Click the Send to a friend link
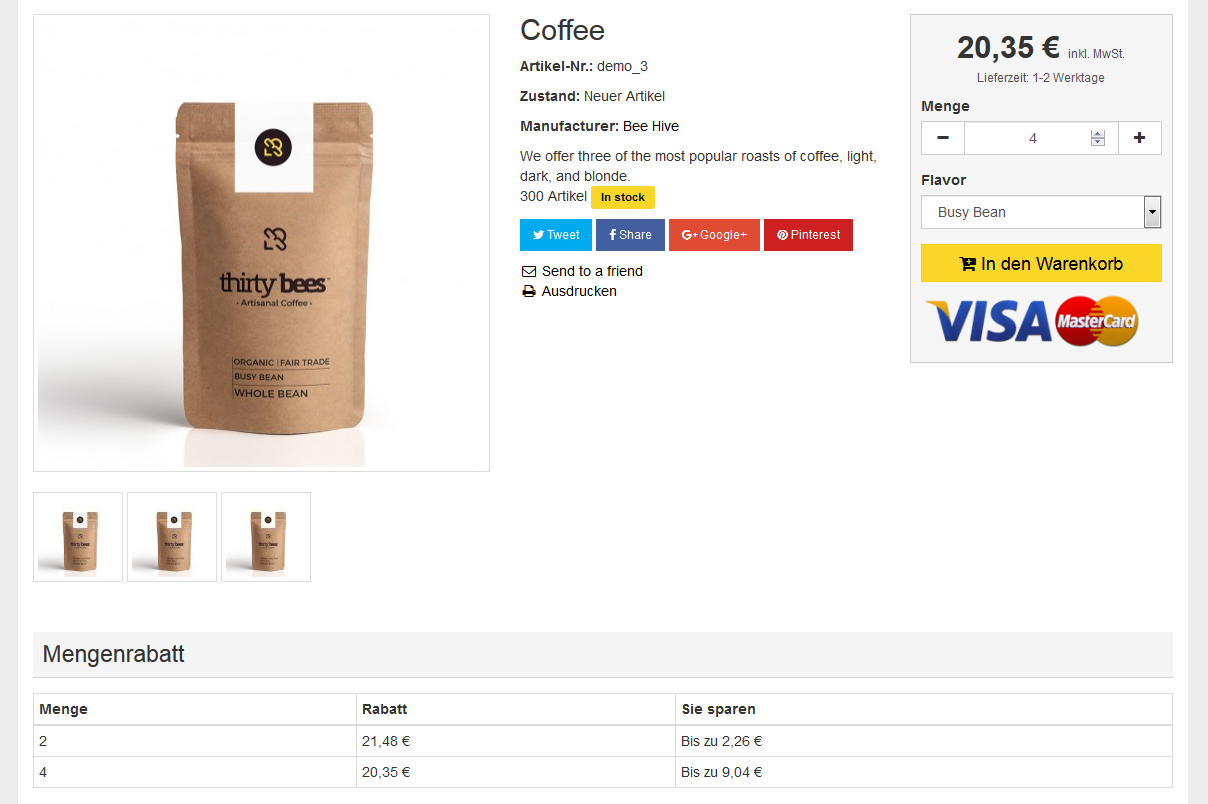This screenshot has height=804, width=1208. pyautogui.click(x=592, y=271)
